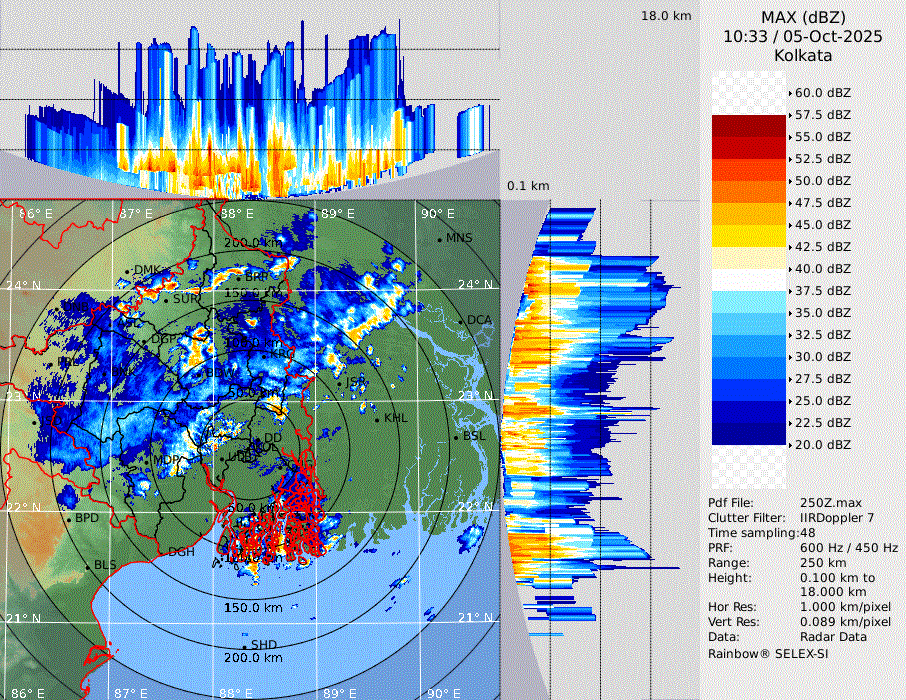Pick the darkest blue swatch above 20.0 dBZ
906x700 pixels.
[750, 434]
